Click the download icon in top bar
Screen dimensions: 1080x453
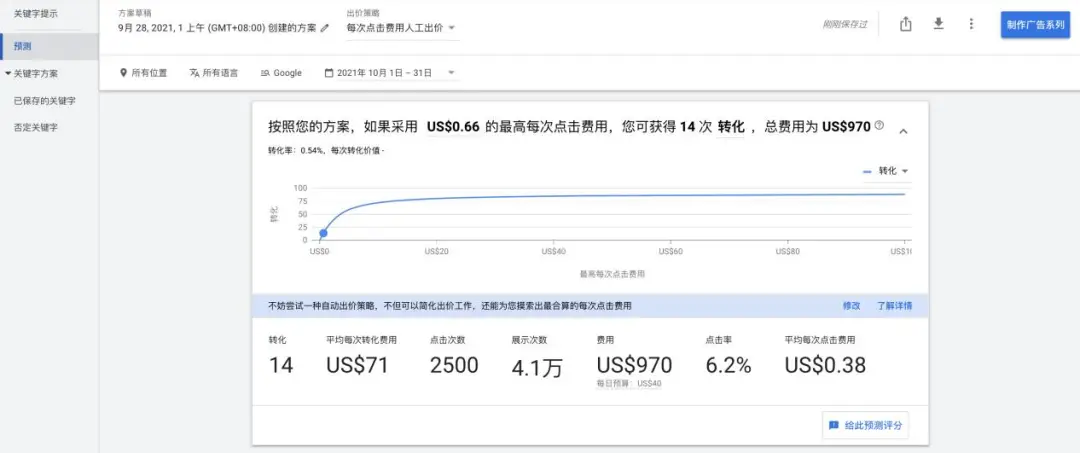point(938,24)
